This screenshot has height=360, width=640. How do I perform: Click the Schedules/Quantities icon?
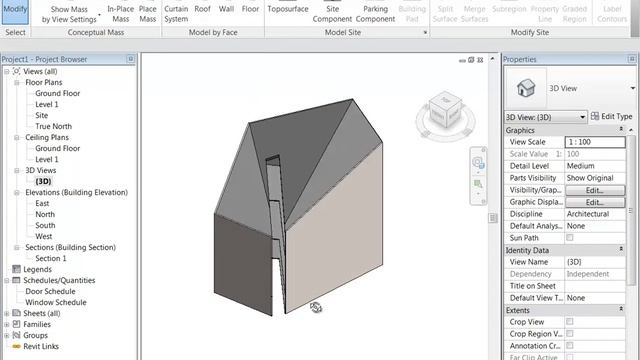coord(16,280)
